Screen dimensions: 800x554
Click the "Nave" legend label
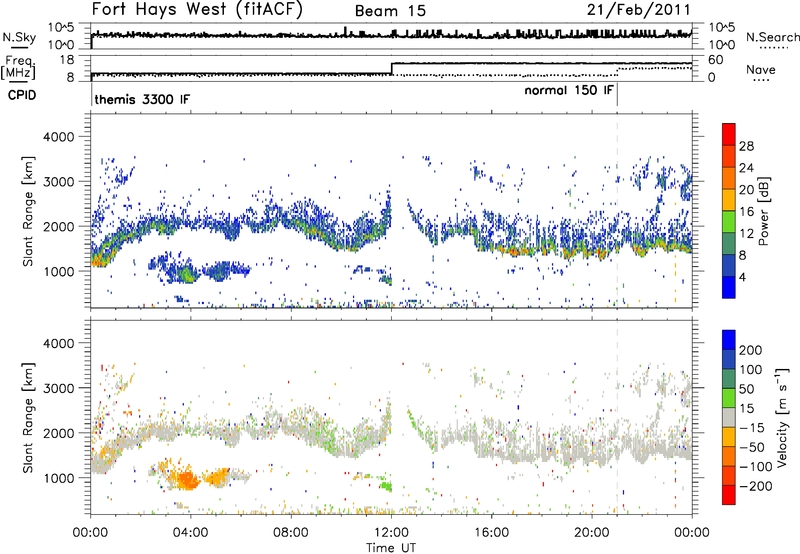click(x=761, y=70)
